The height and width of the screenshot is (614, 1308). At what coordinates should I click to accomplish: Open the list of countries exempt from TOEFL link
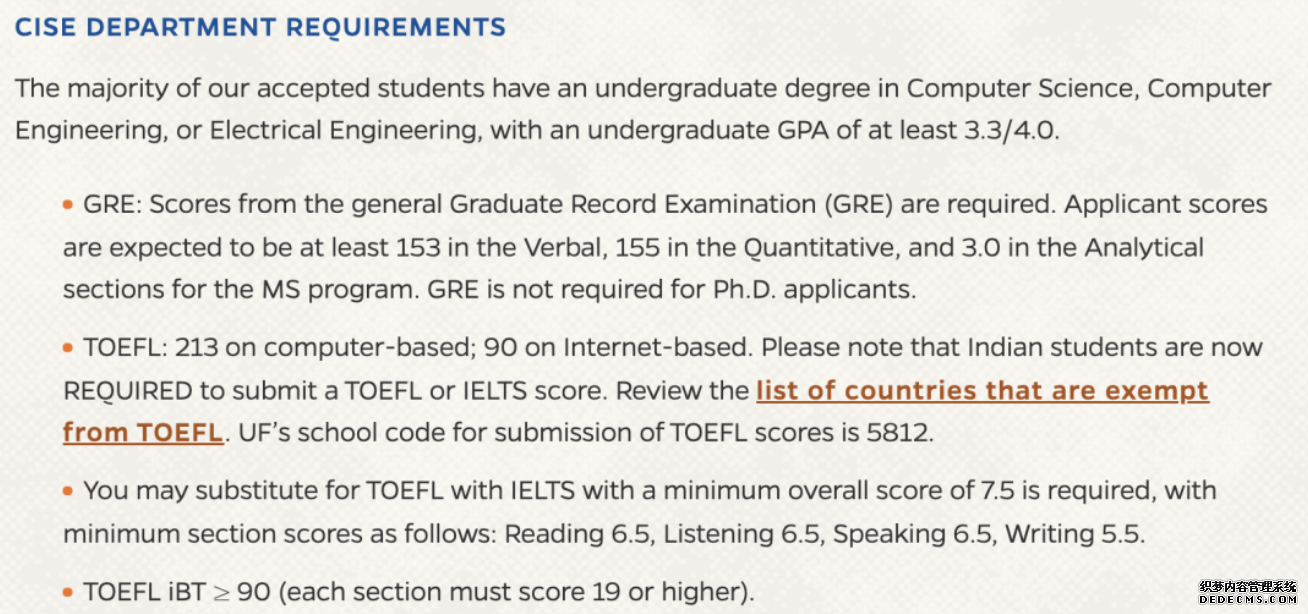982,391
